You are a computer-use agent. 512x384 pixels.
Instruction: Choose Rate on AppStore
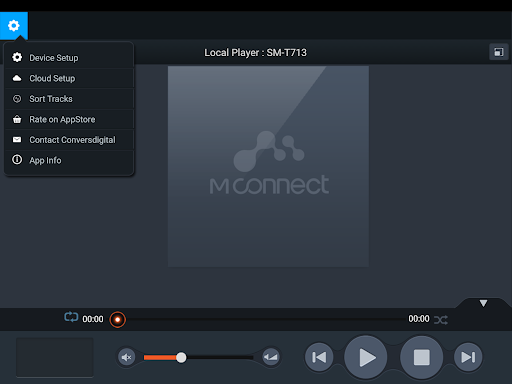(69, 119)
